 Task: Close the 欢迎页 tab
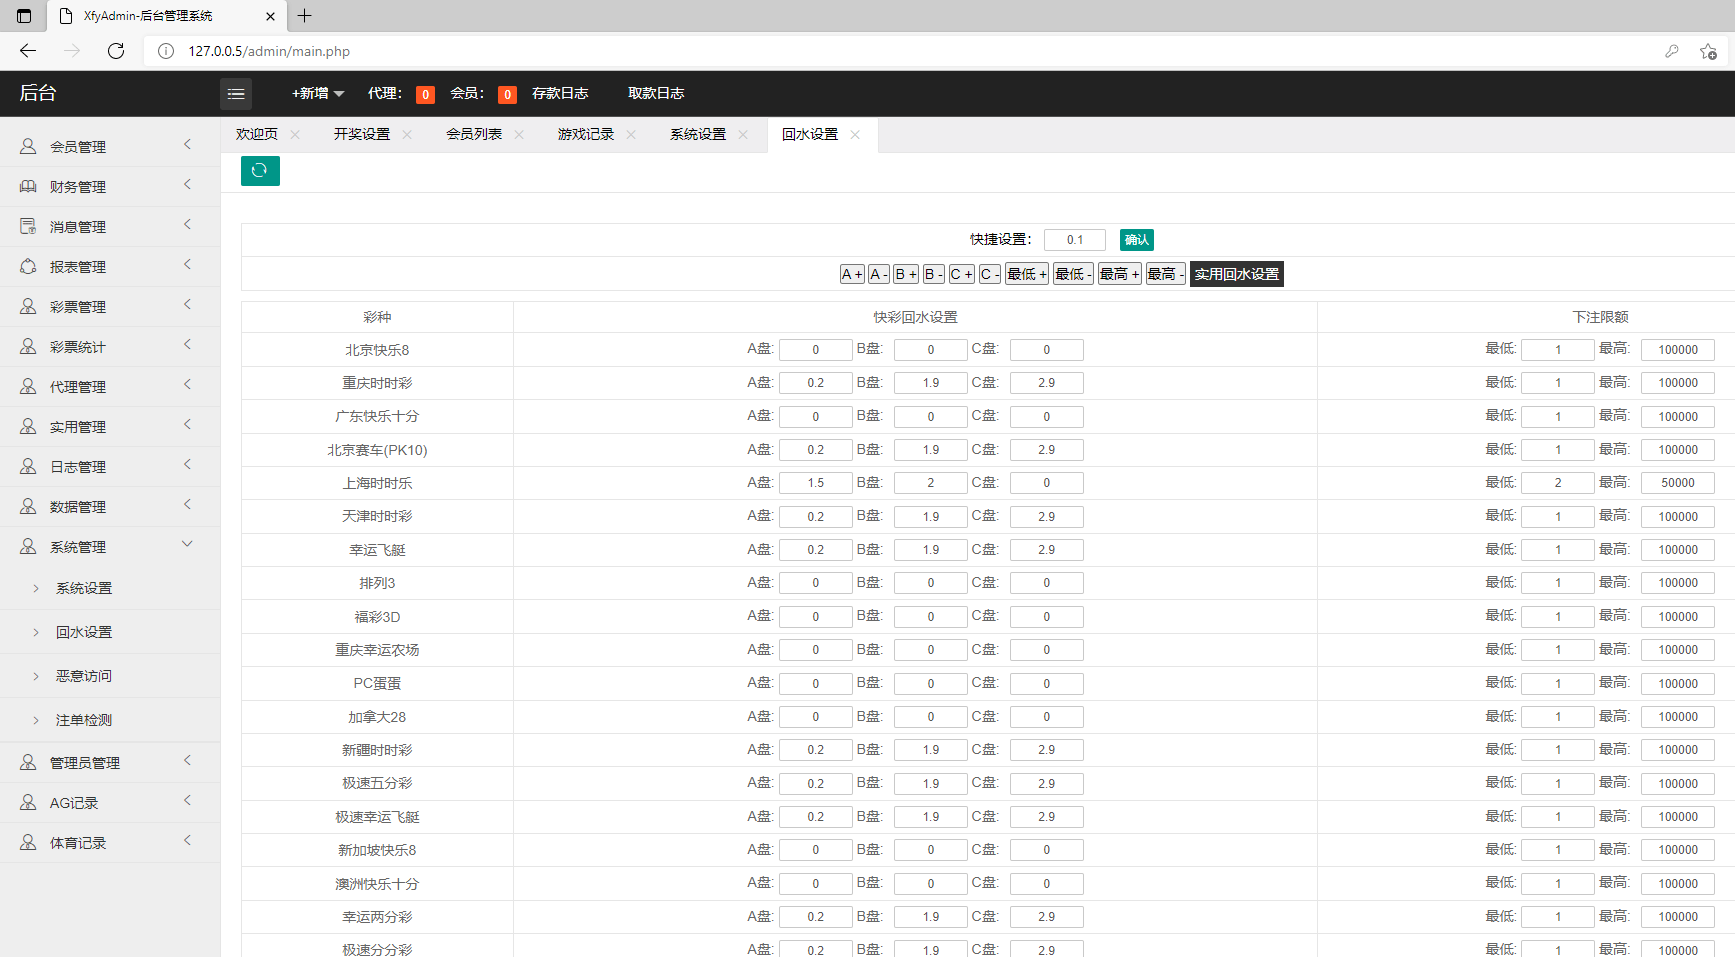click(295, 135)
